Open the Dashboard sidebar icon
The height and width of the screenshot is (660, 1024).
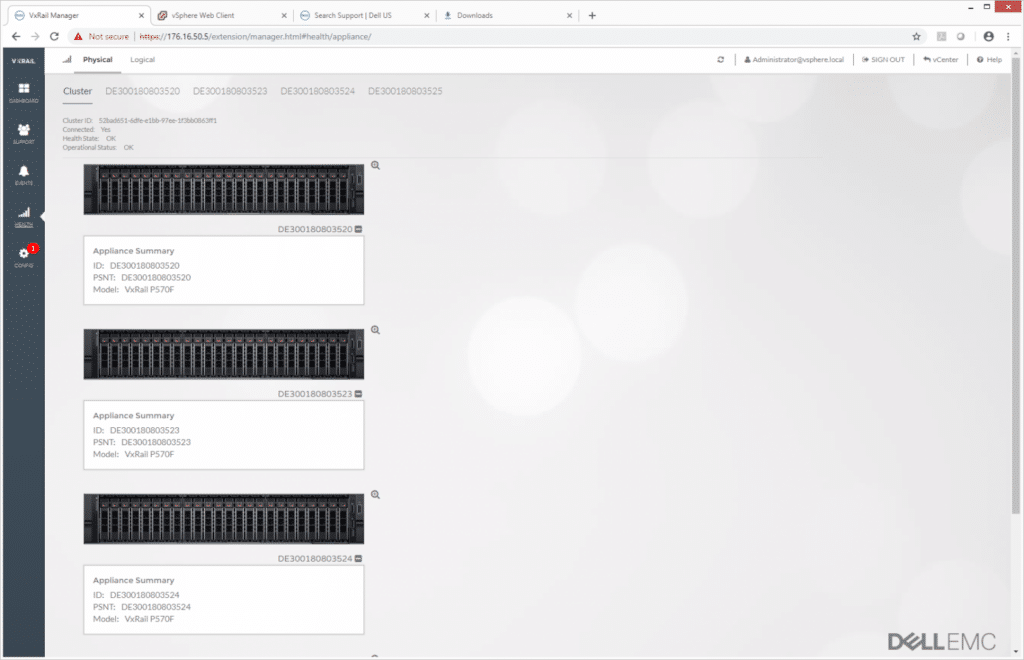click(x=24, y=93)
